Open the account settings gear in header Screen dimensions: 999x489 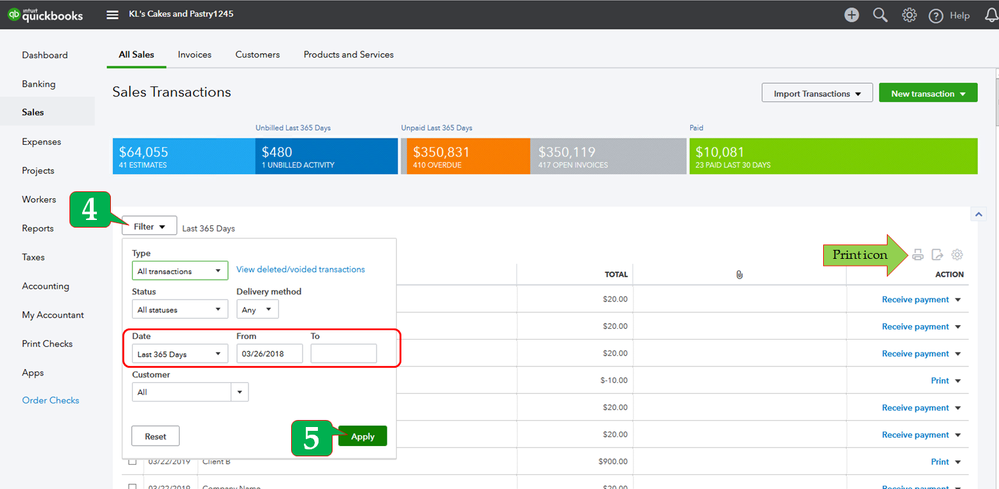click(x=909, y=15)
